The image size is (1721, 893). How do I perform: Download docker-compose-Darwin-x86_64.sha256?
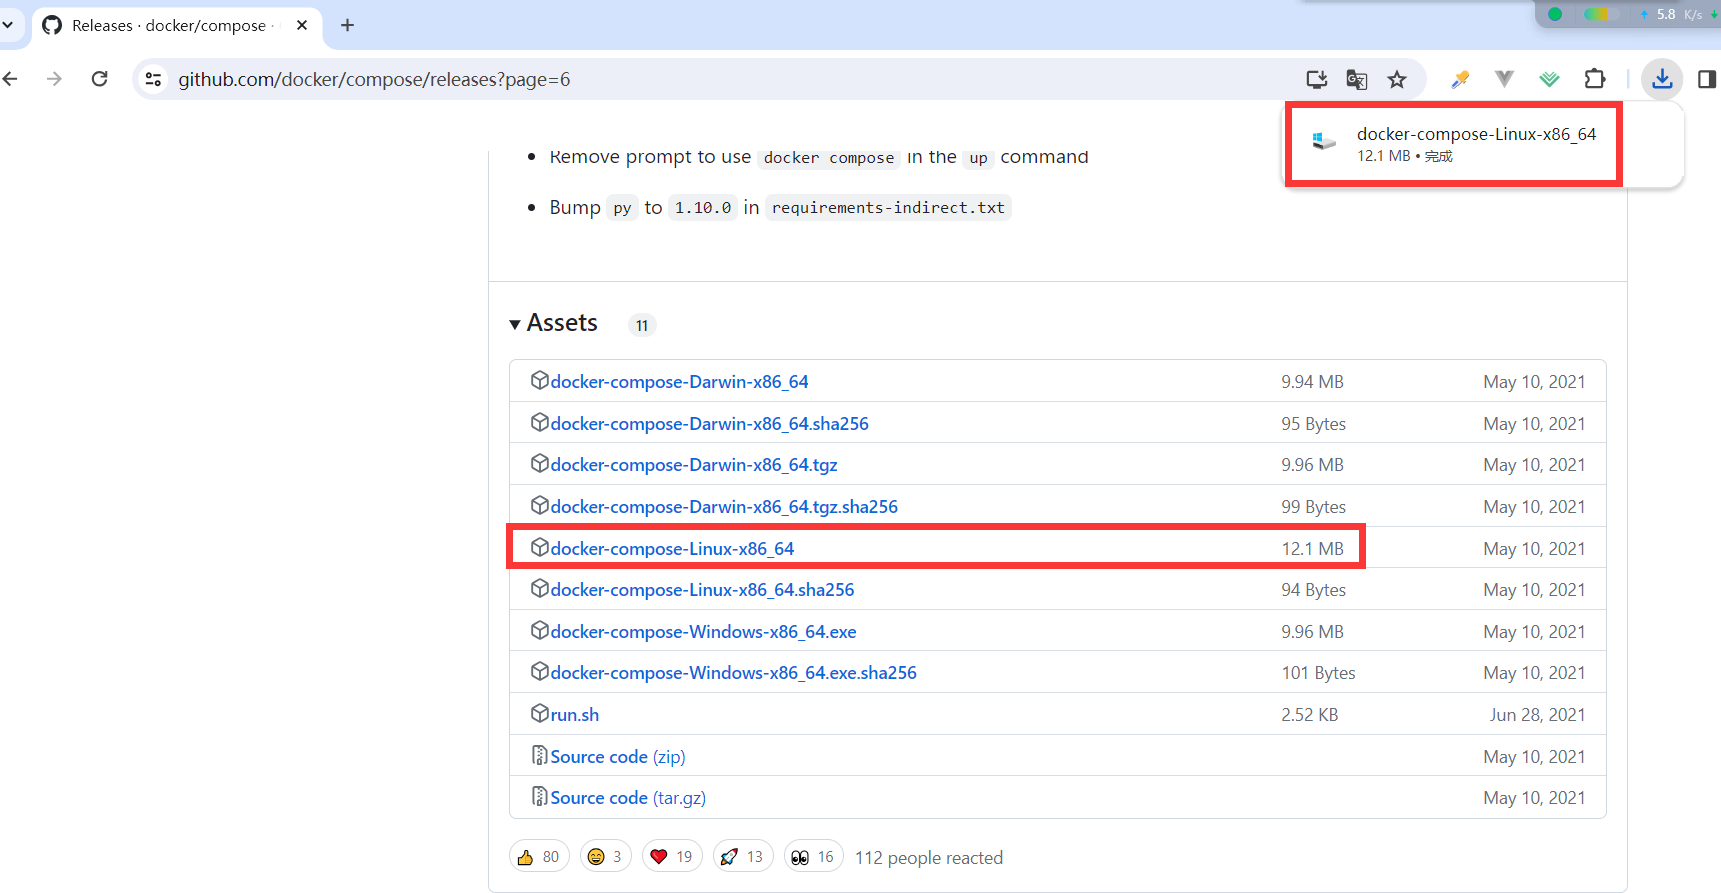(709, 424)
